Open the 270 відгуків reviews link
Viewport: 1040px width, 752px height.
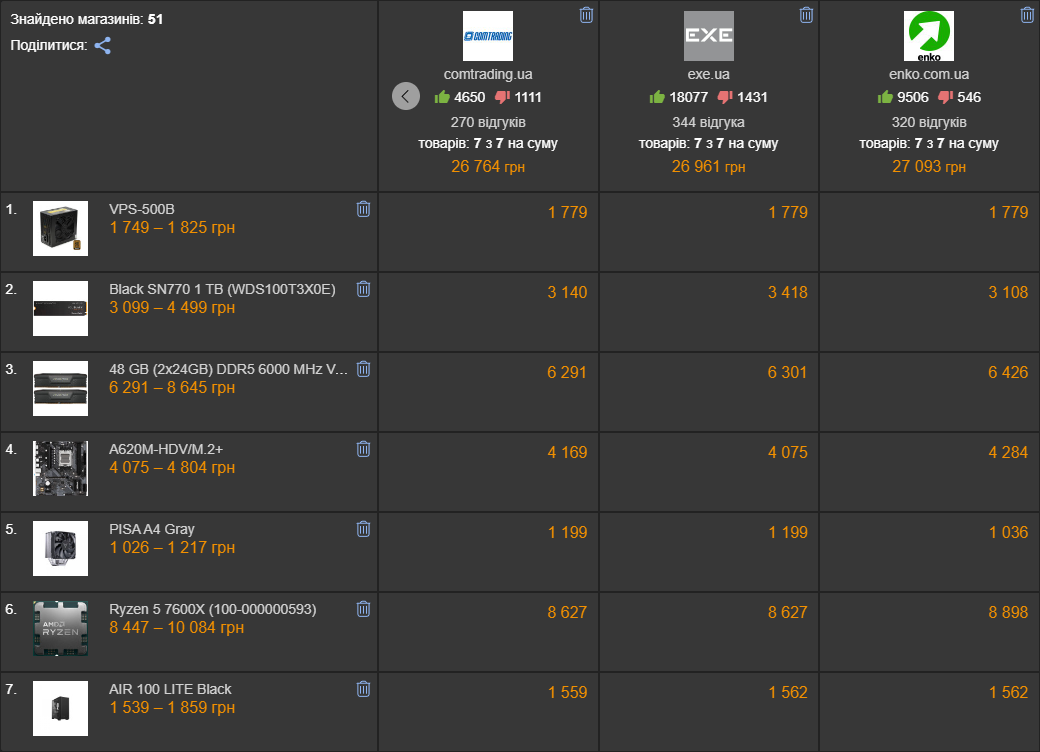[x=488, y=122]
